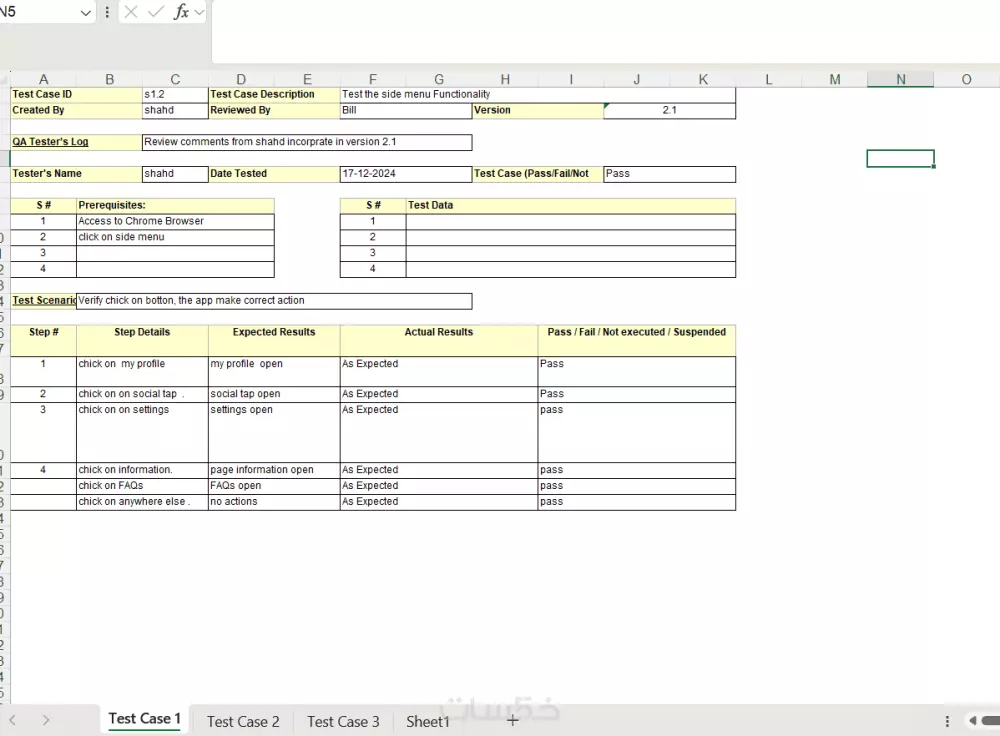This screenshot has height=736, width=1000.
Task: Select column G header
Action: click(439, 79)
